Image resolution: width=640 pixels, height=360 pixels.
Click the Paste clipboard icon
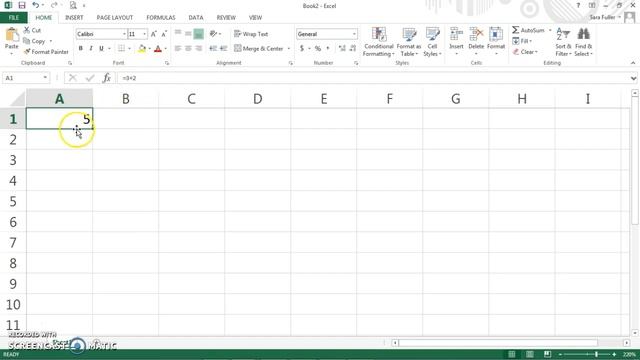click(12, 35)
